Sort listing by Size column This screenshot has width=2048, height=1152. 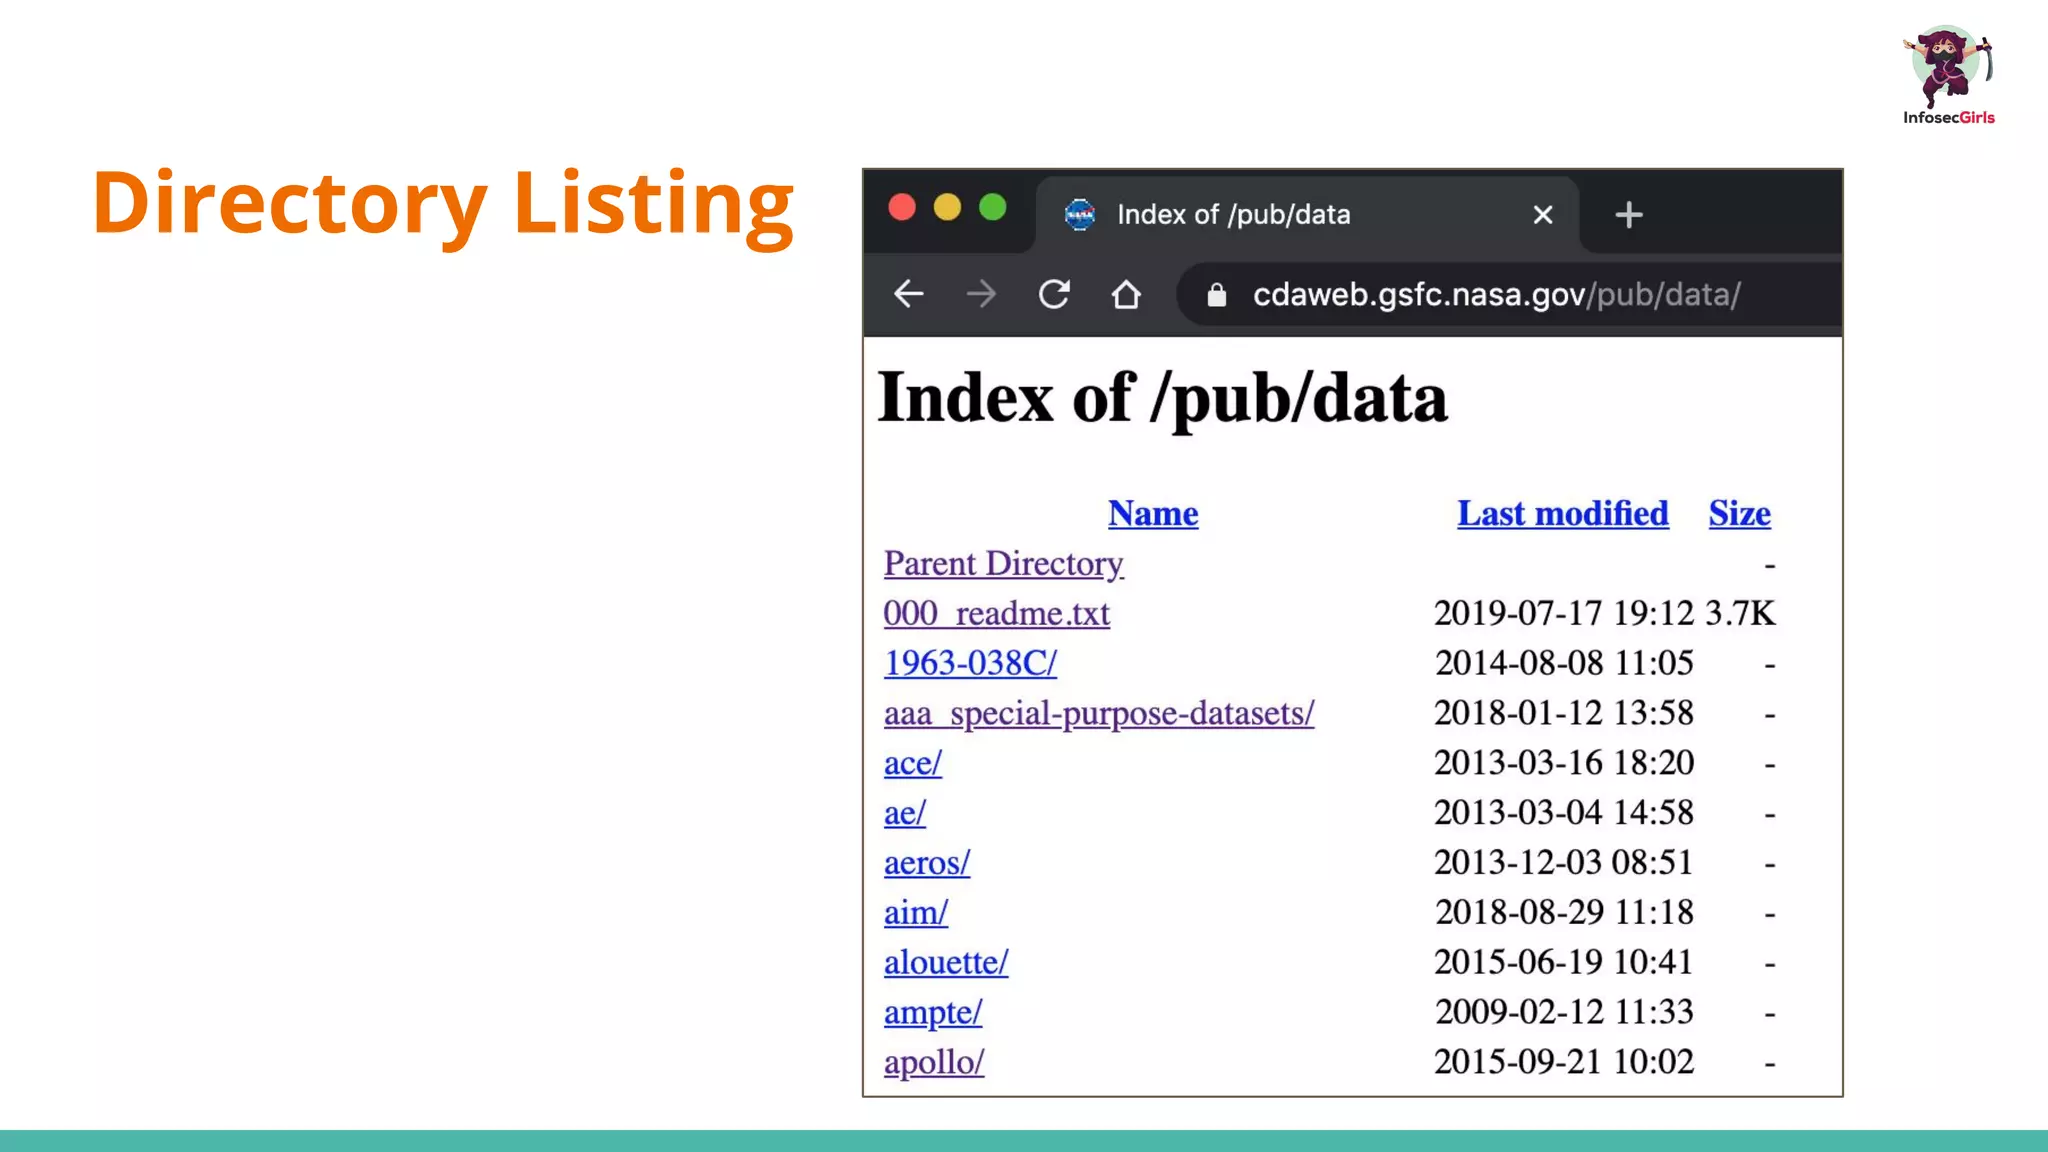pyautogui.click(x=1739, y=513)
